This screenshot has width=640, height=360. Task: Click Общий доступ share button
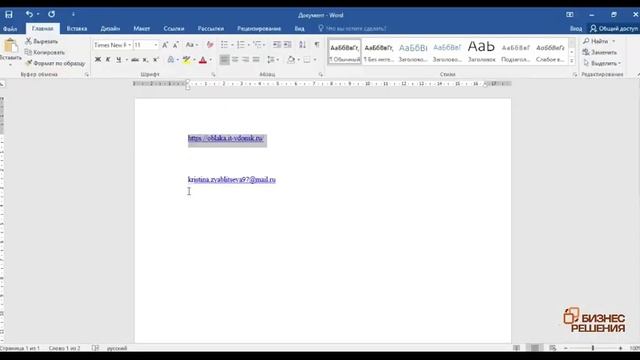pos(613,29)
